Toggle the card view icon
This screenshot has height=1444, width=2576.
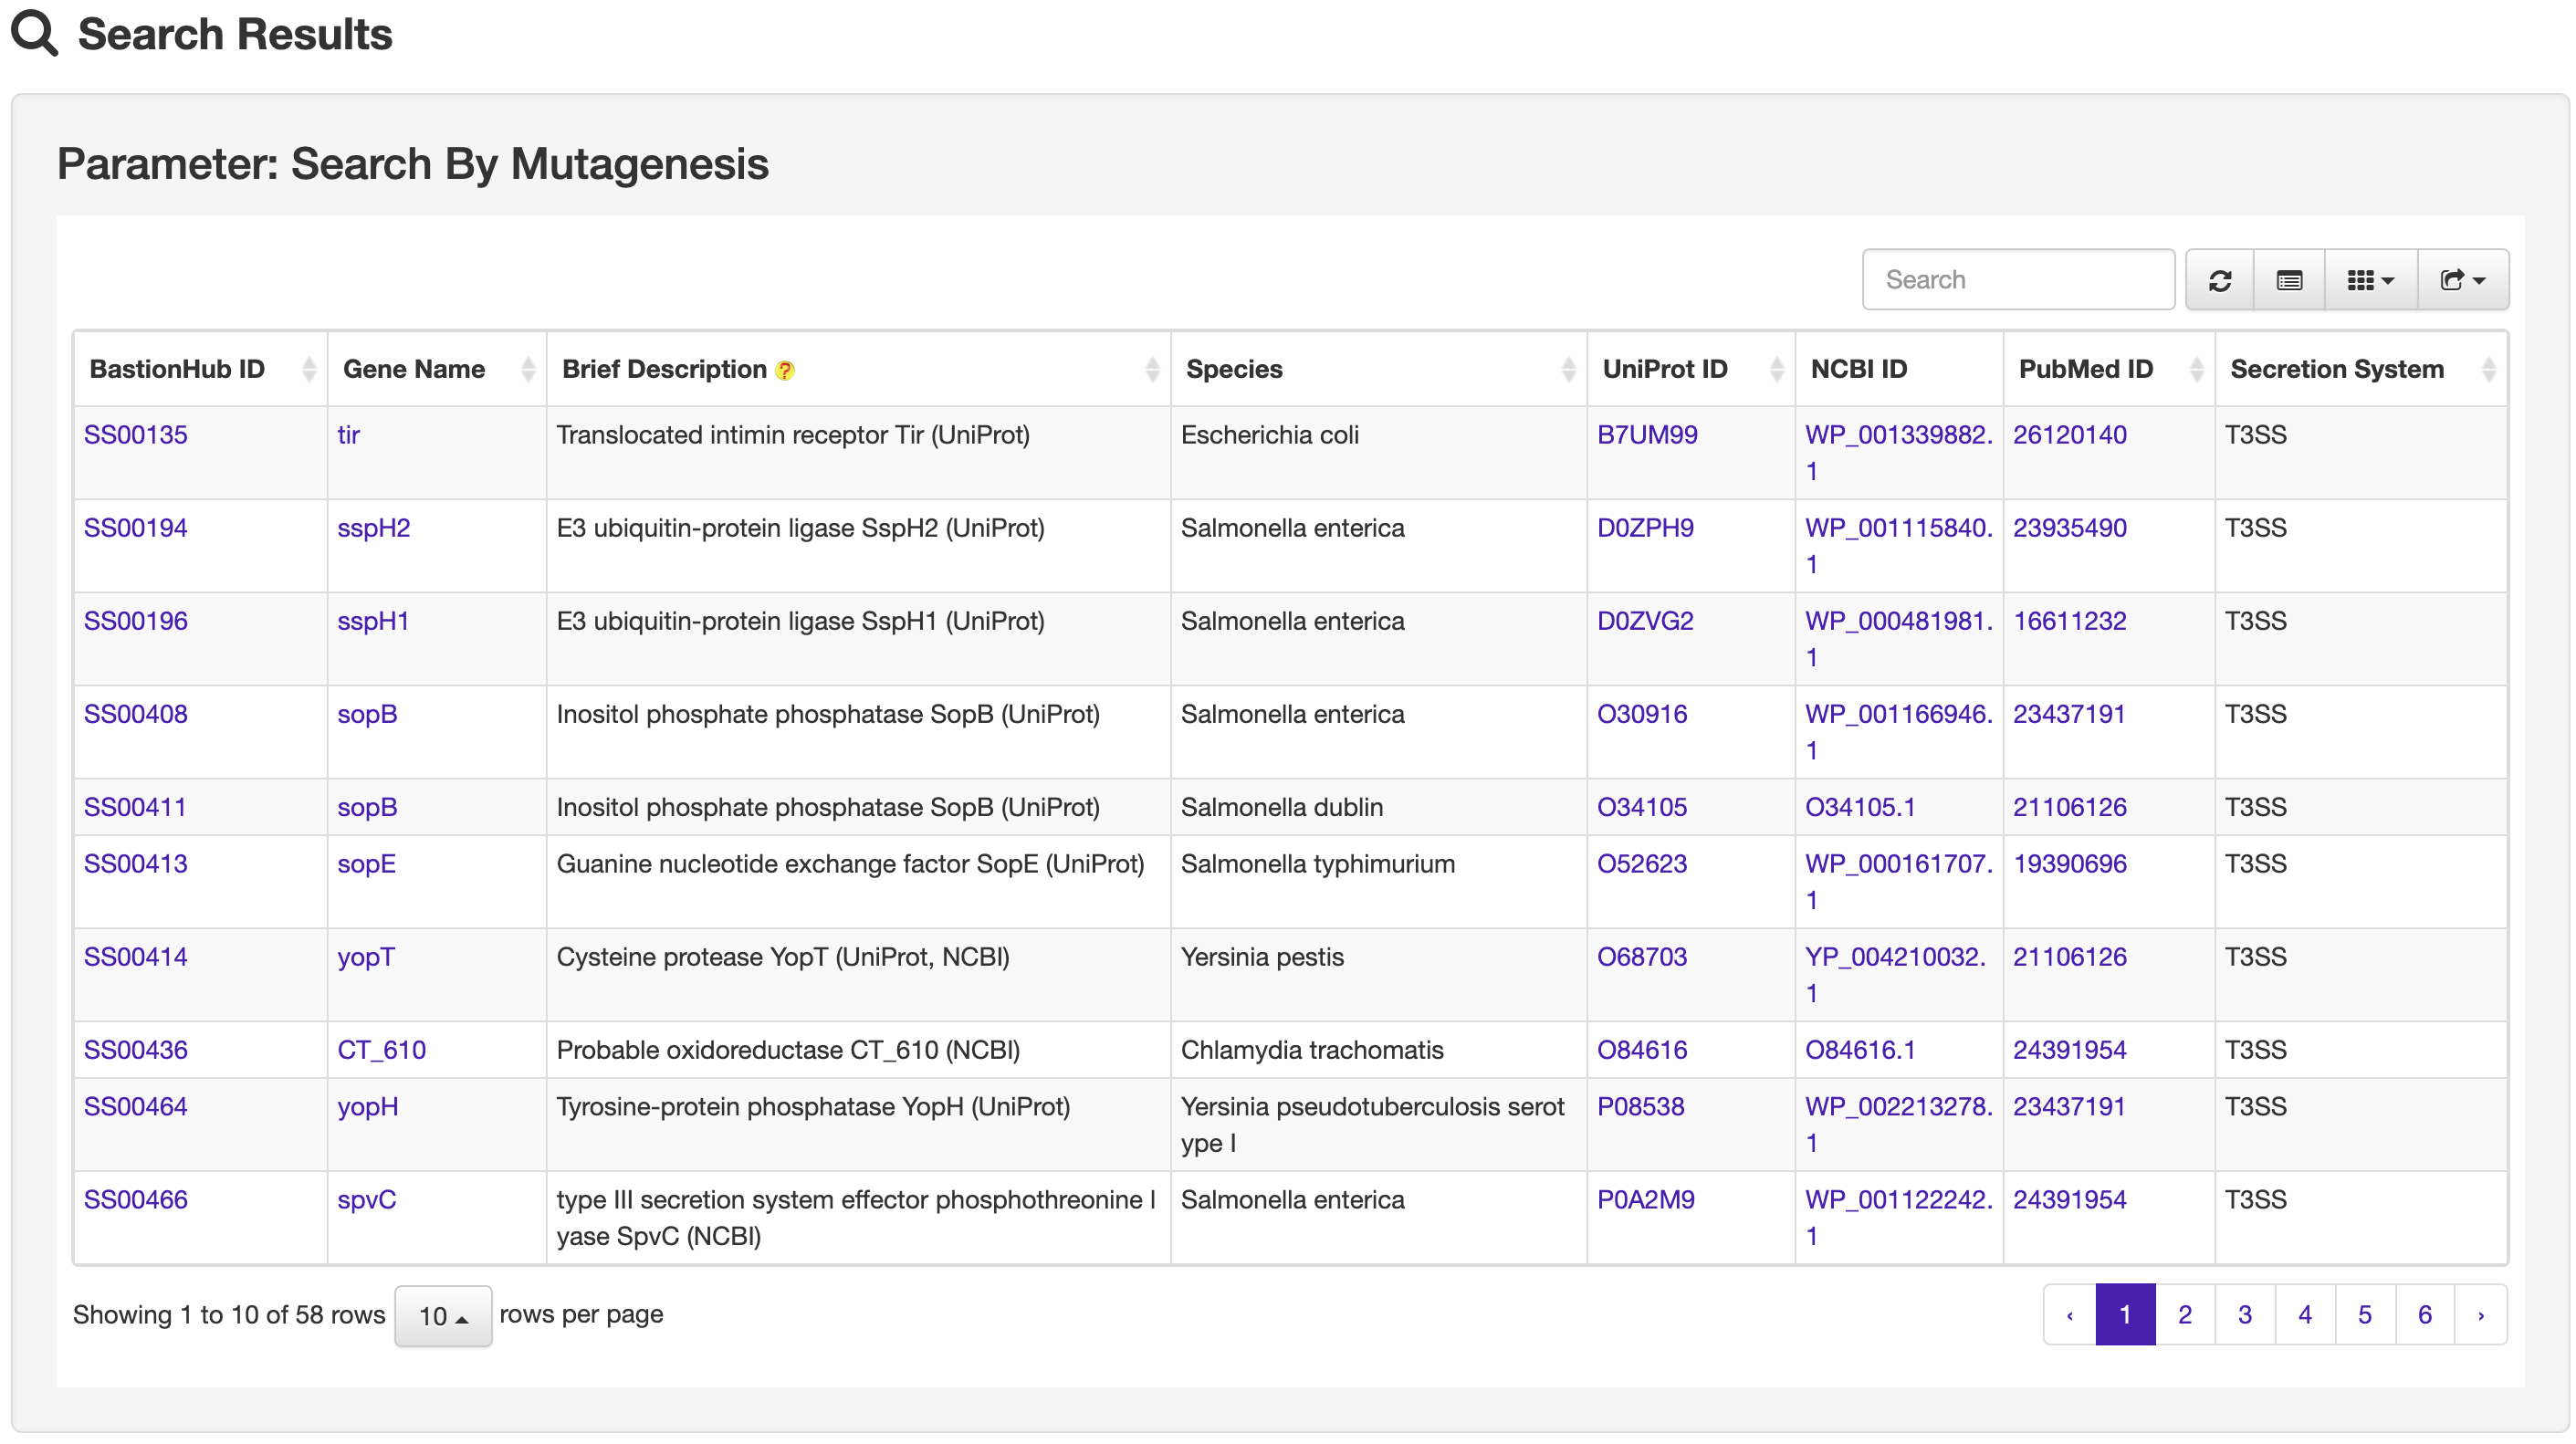pyautogui.click(x=2288, y=280)
